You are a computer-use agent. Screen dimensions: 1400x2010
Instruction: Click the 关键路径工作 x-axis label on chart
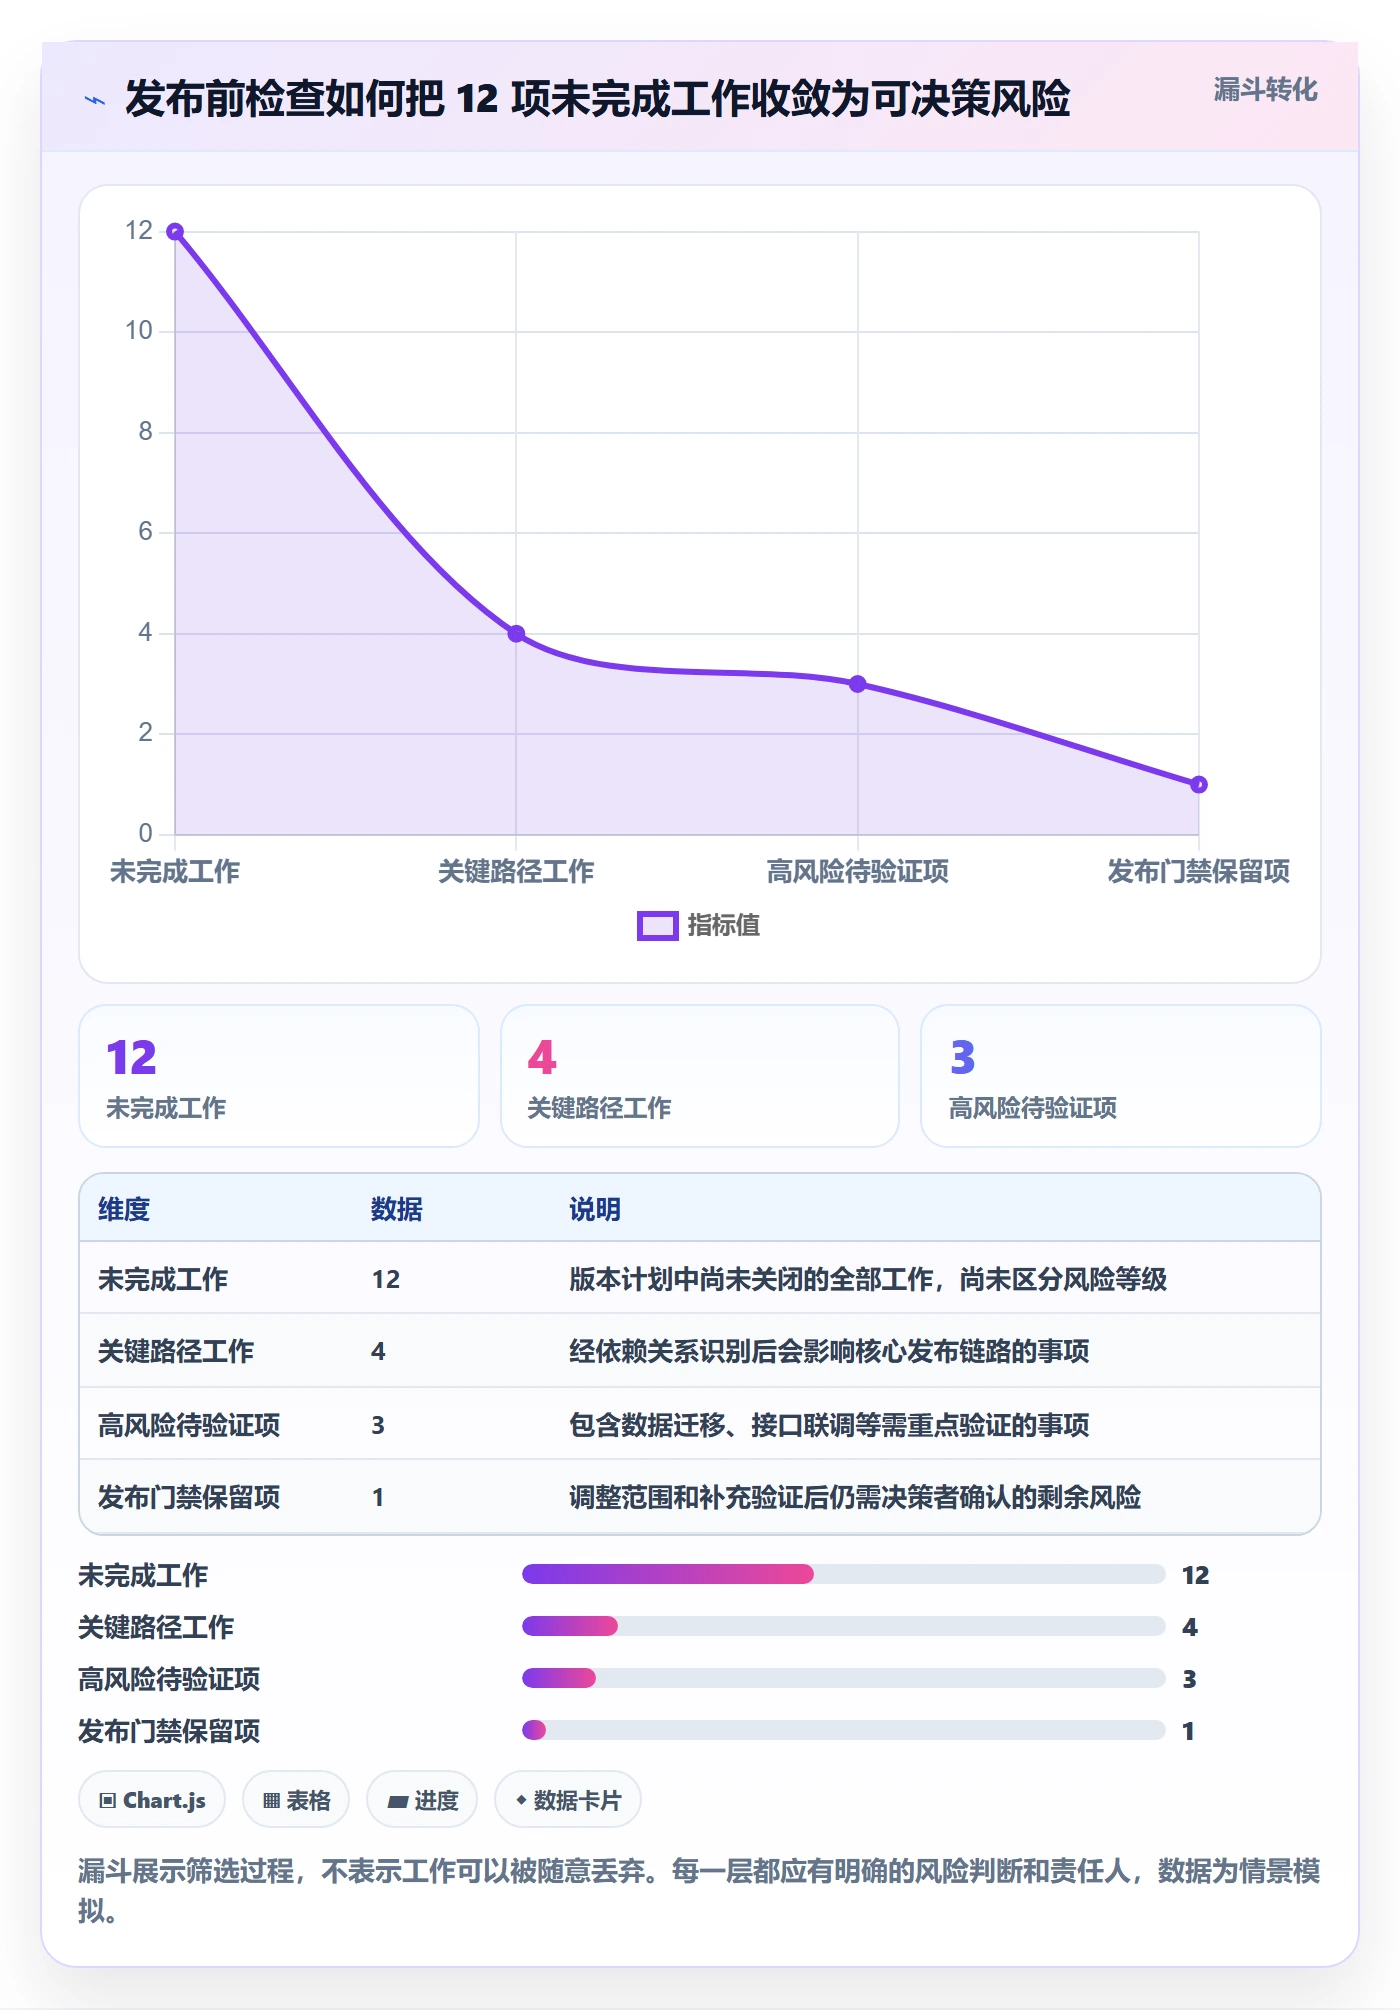tap(516, 872)
